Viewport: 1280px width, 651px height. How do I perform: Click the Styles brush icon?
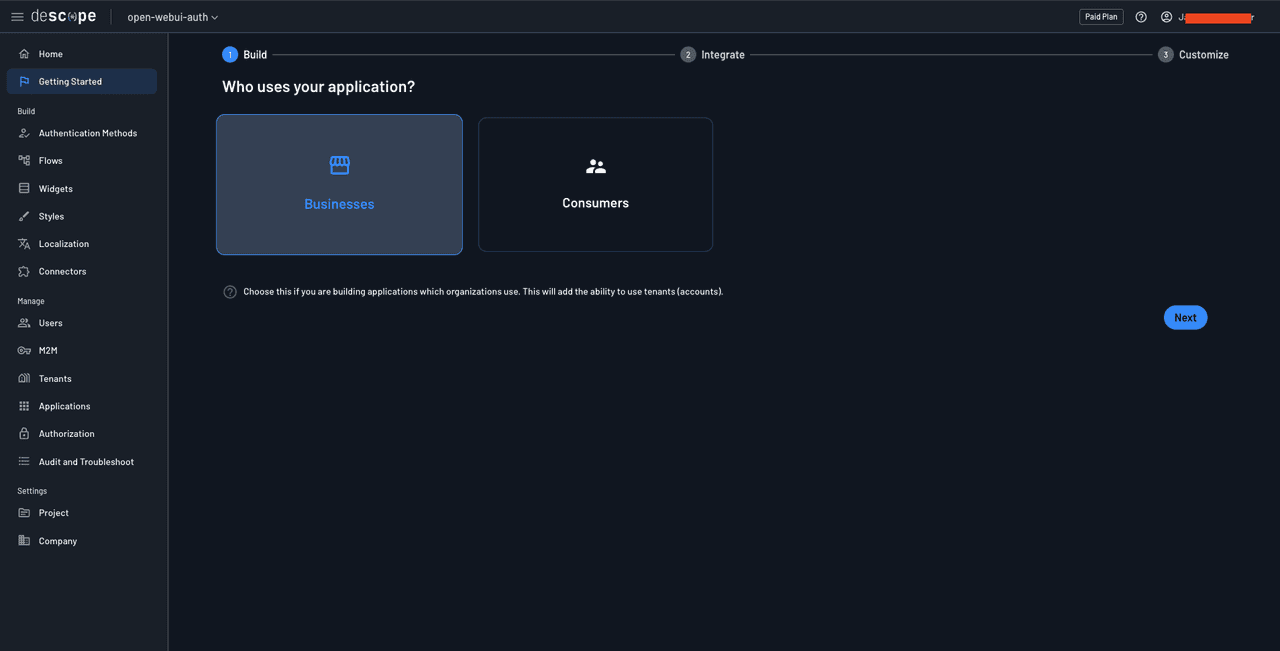tap(24, 216)
